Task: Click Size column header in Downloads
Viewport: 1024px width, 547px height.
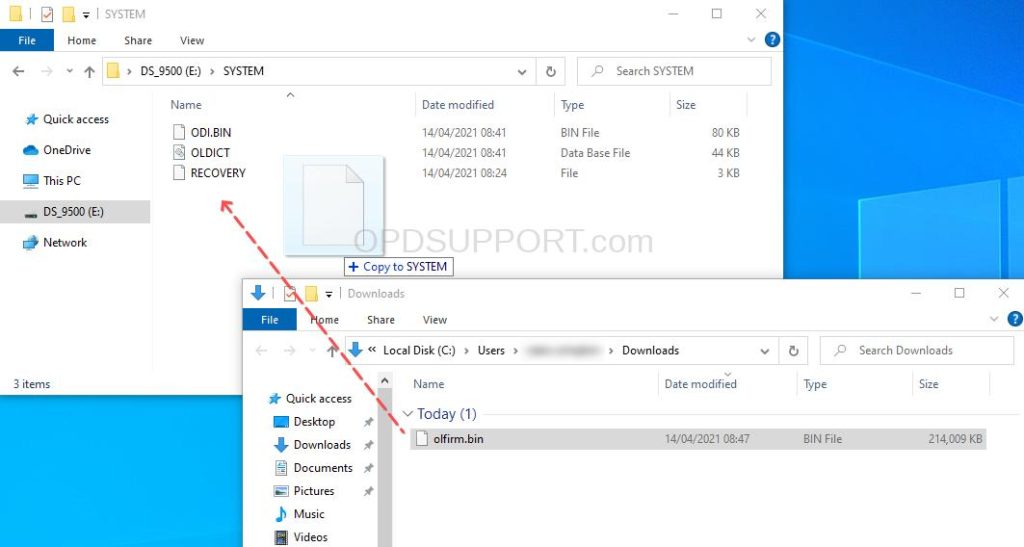Action: (x=929, y=384)
